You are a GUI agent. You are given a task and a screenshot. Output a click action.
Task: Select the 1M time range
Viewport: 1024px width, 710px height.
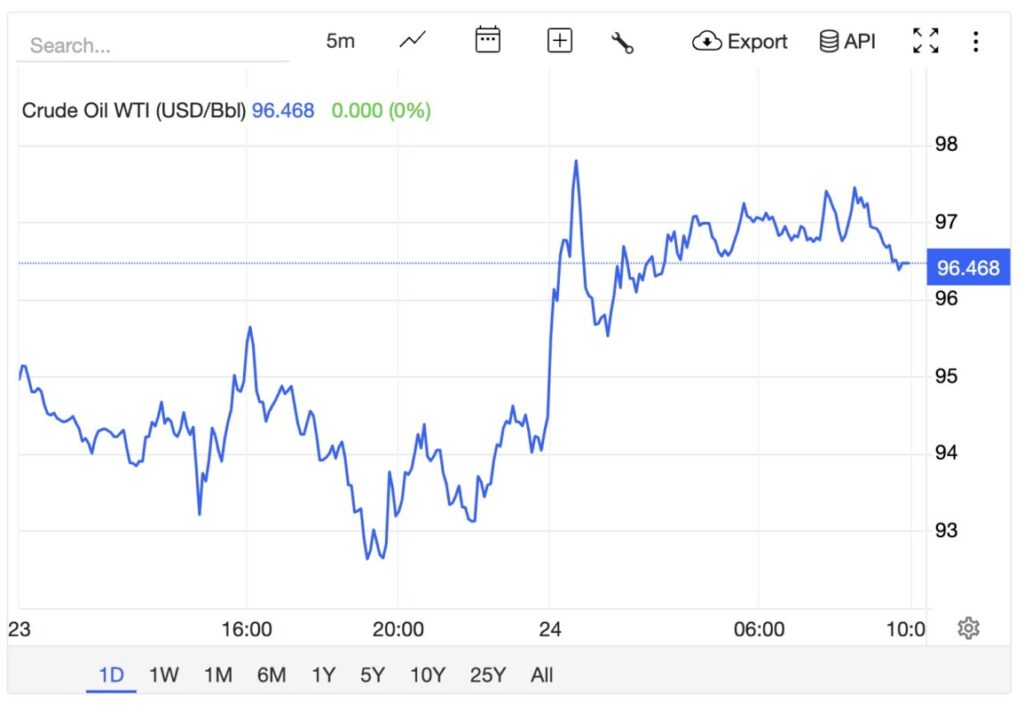point(217,675)
